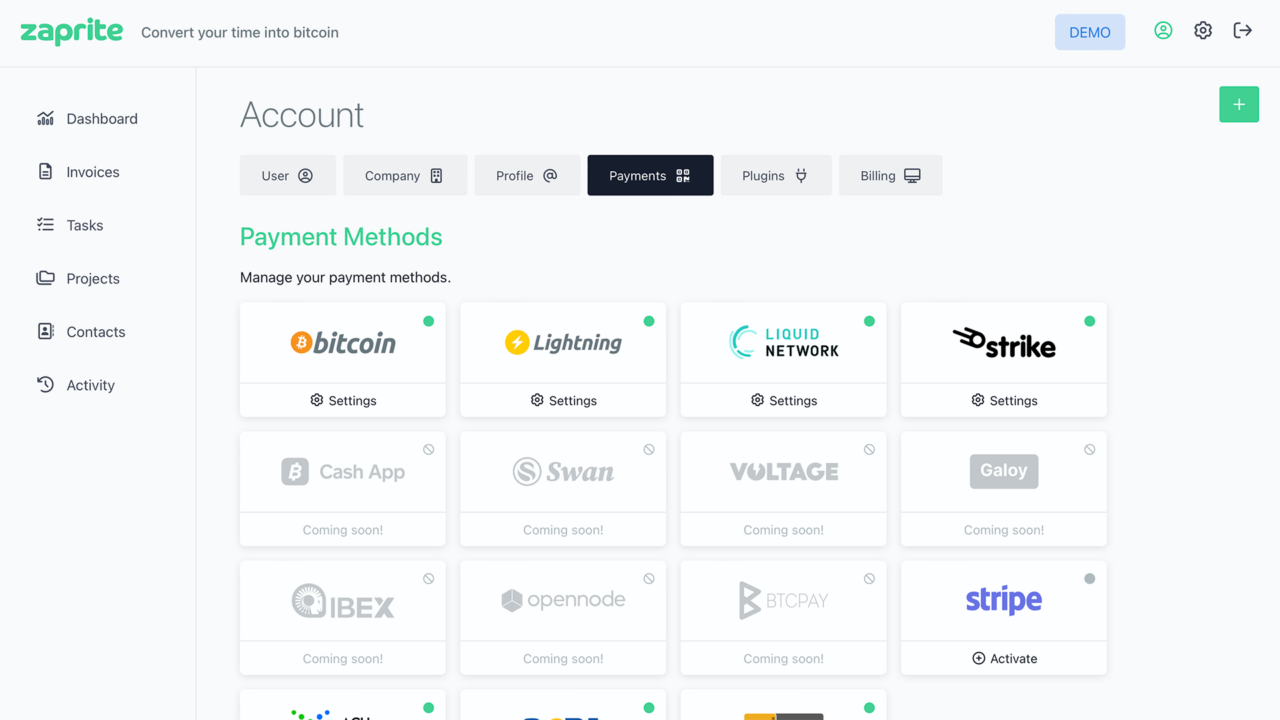Switch to the User tab
Image resolution: width=1280 pixels, height=720 pixels.
288,175
